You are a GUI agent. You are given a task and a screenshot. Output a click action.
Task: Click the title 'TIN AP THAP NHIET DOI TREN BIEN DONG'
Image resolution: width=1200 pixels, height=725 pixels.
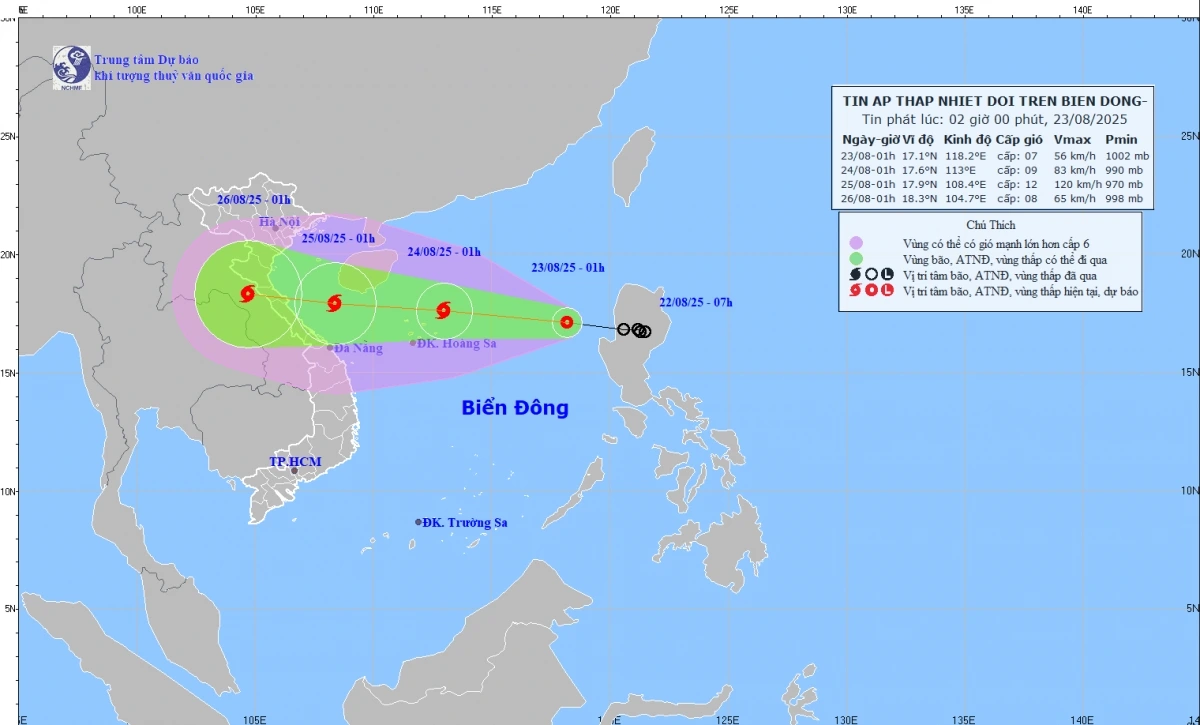(x=991, y=99)
